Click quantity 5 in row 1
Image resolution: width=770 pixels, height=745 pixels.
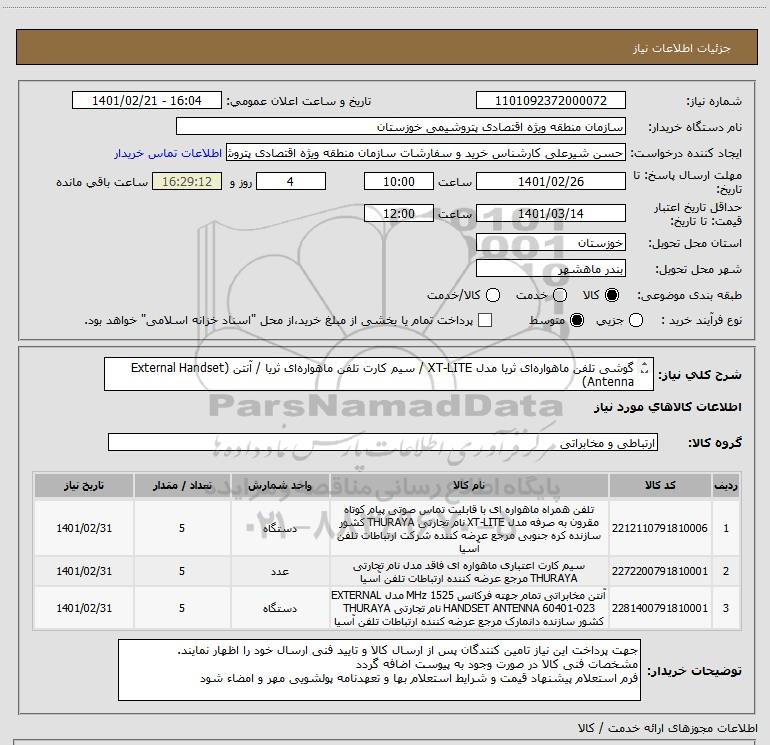pos(182,528)
